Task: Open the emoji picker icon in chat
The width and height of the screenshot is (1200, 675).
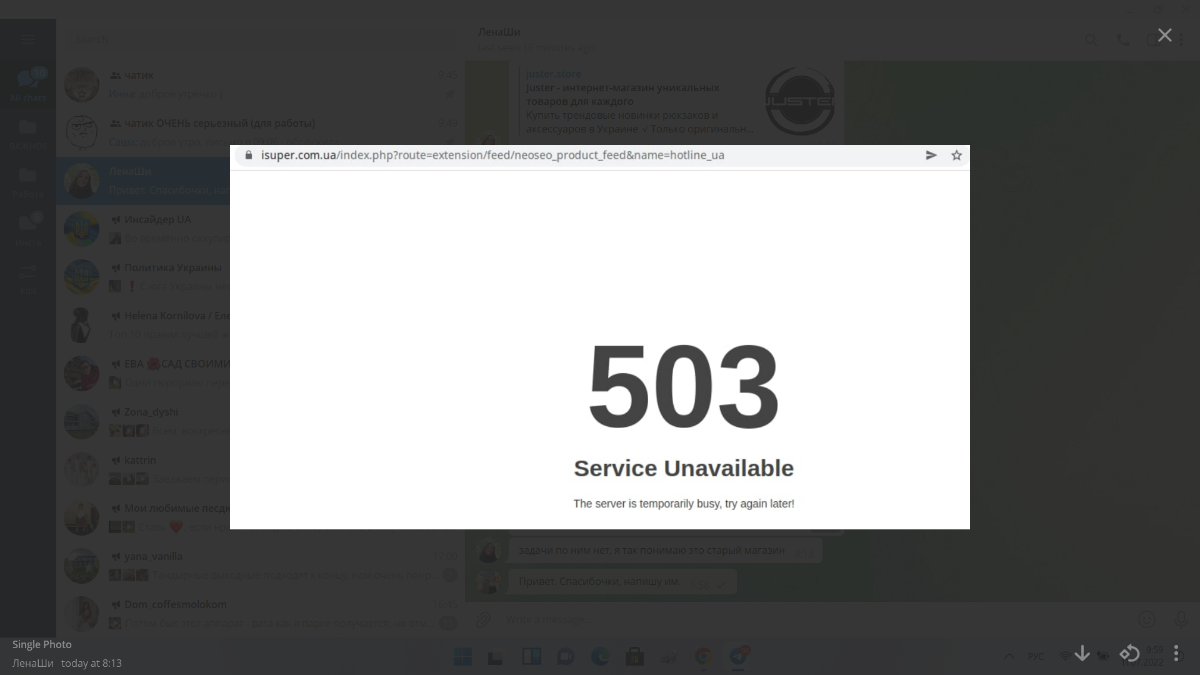Action: 1147,620
